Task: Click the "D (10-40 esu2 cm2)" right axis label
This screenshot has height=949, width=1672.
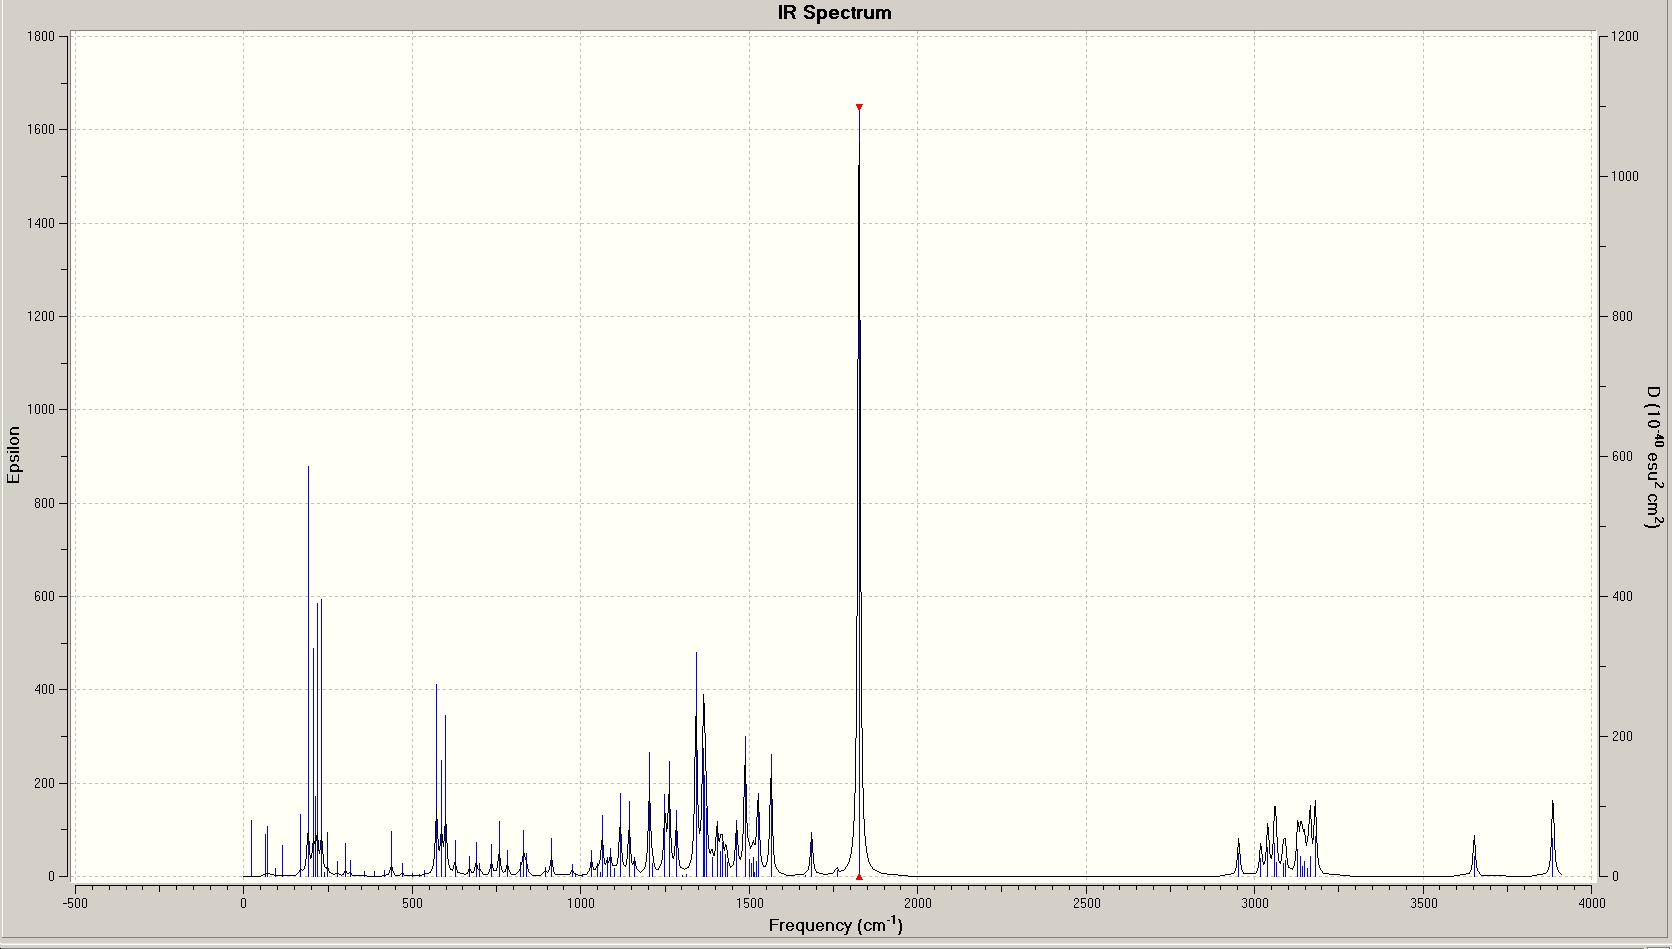Action: click(1655, 456)
